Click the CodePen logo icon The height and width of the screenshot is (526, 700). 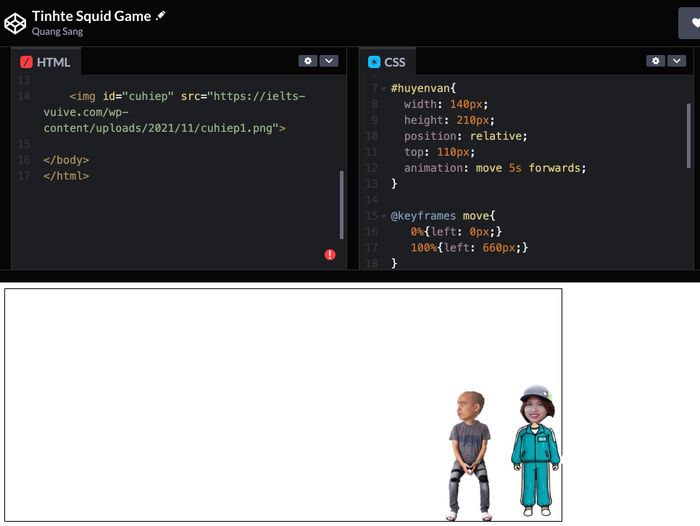pyautogui.click(x=15, y=23)
